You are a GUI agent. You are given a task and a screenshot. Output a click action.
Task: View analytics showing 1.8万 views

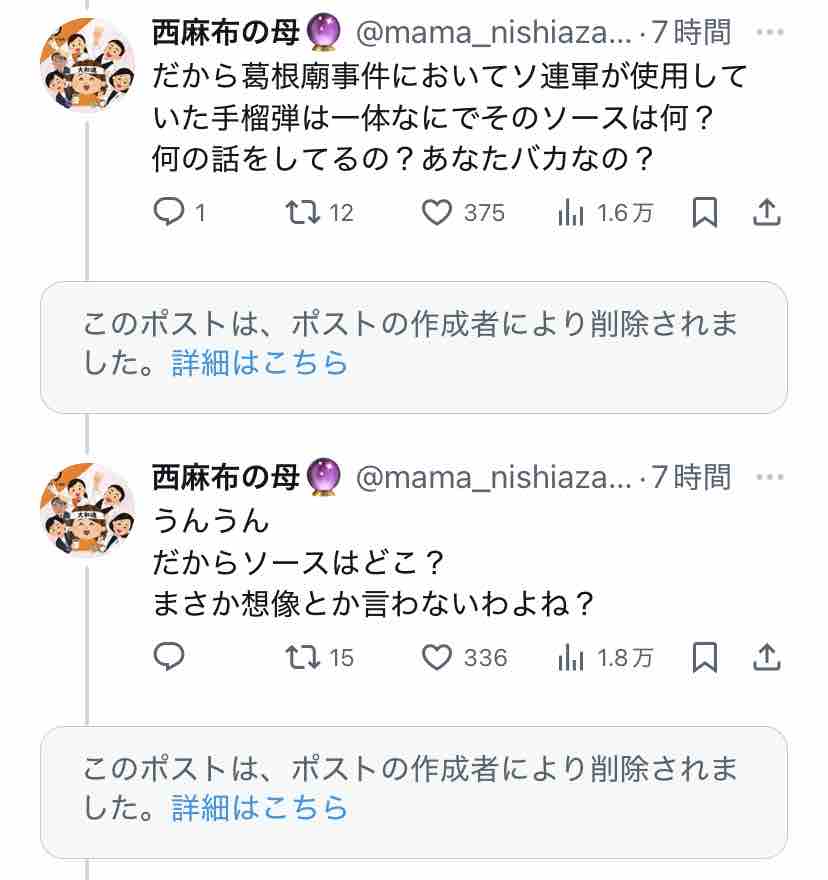570,657
